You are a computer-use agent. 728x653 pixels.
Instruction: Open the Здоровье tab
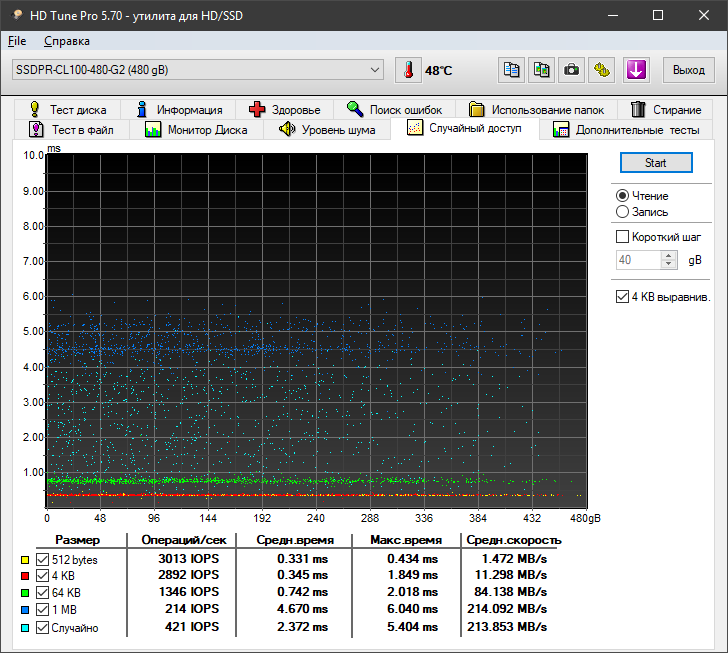284,110
